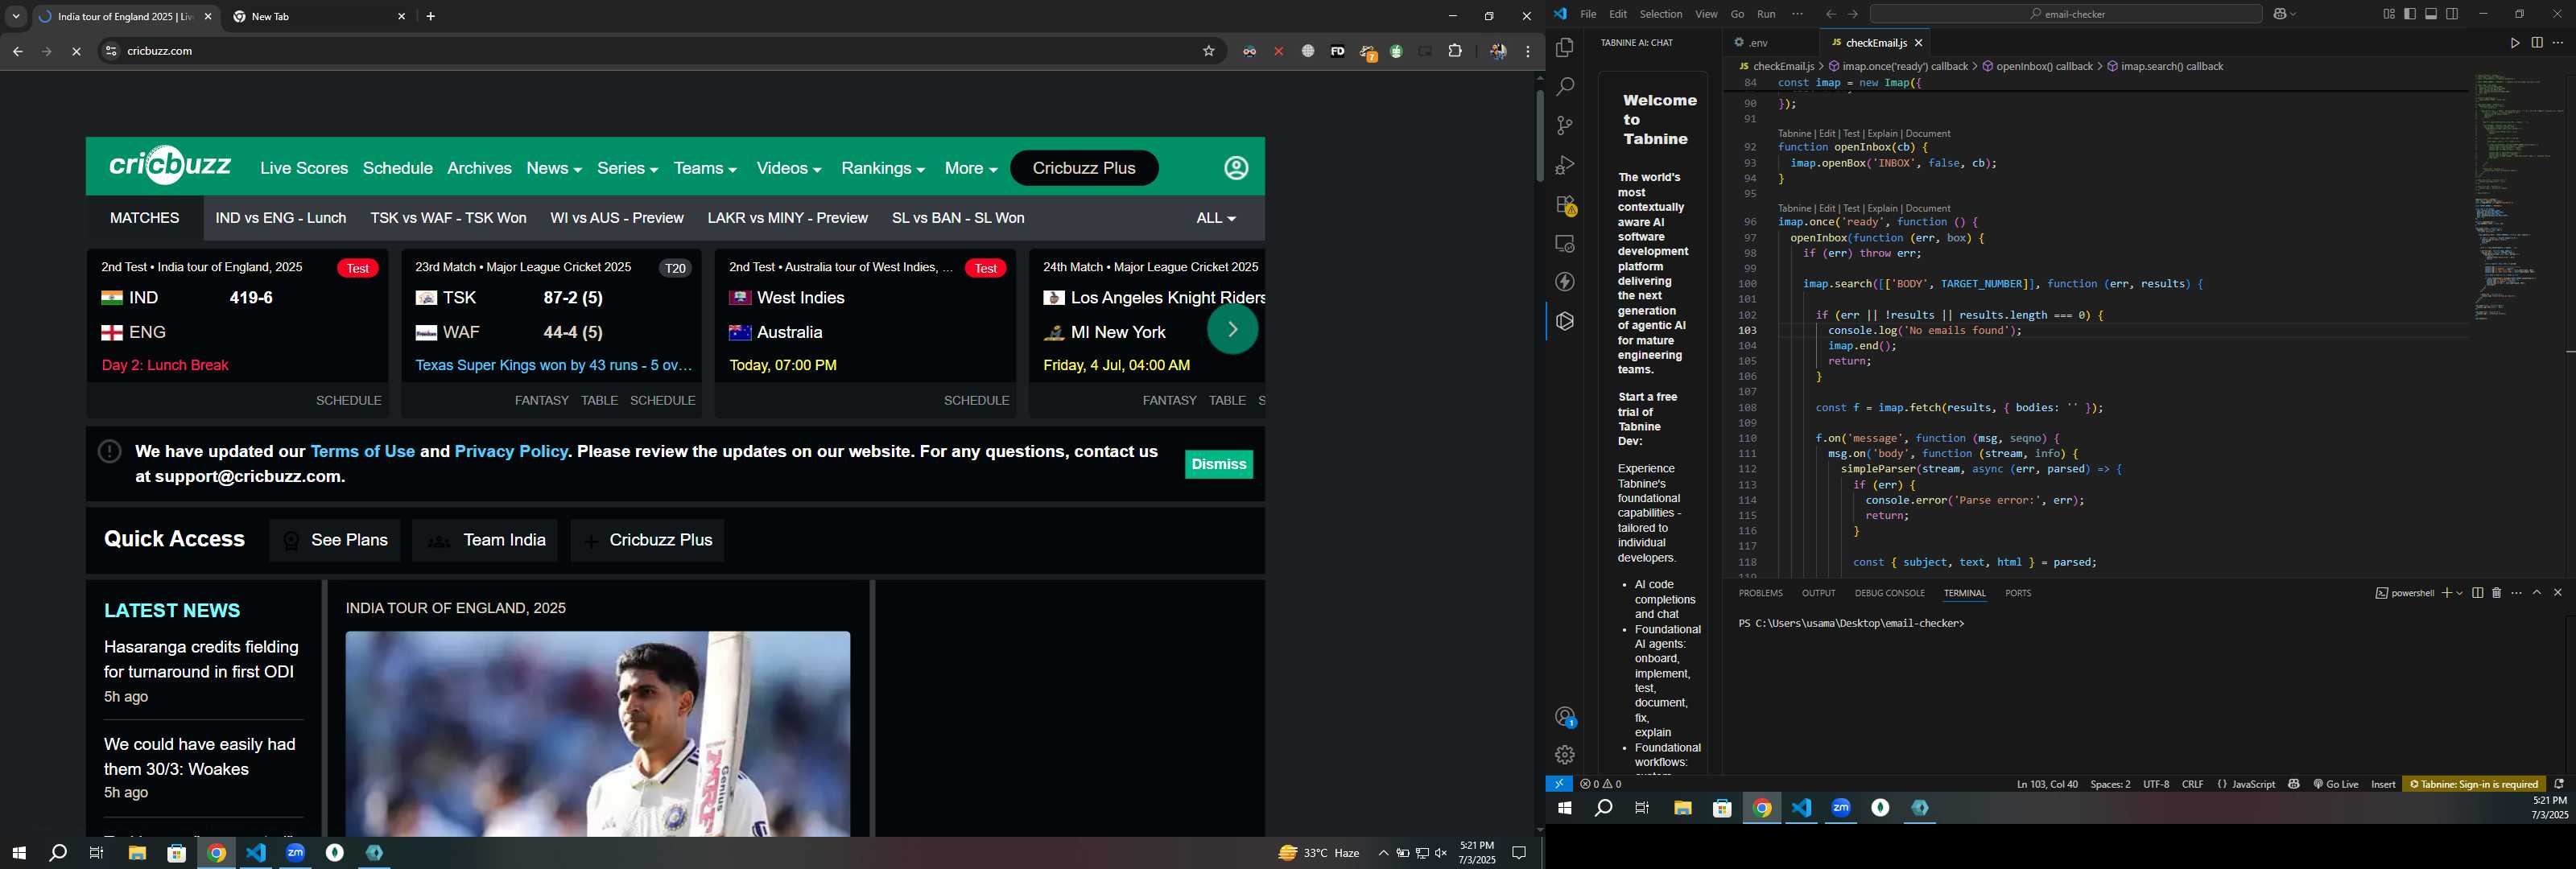The width and height of the screenshot is (2576, 869).
Task: Open Copilot chat icon in title bar
Action: click(x=2281, y=14)
